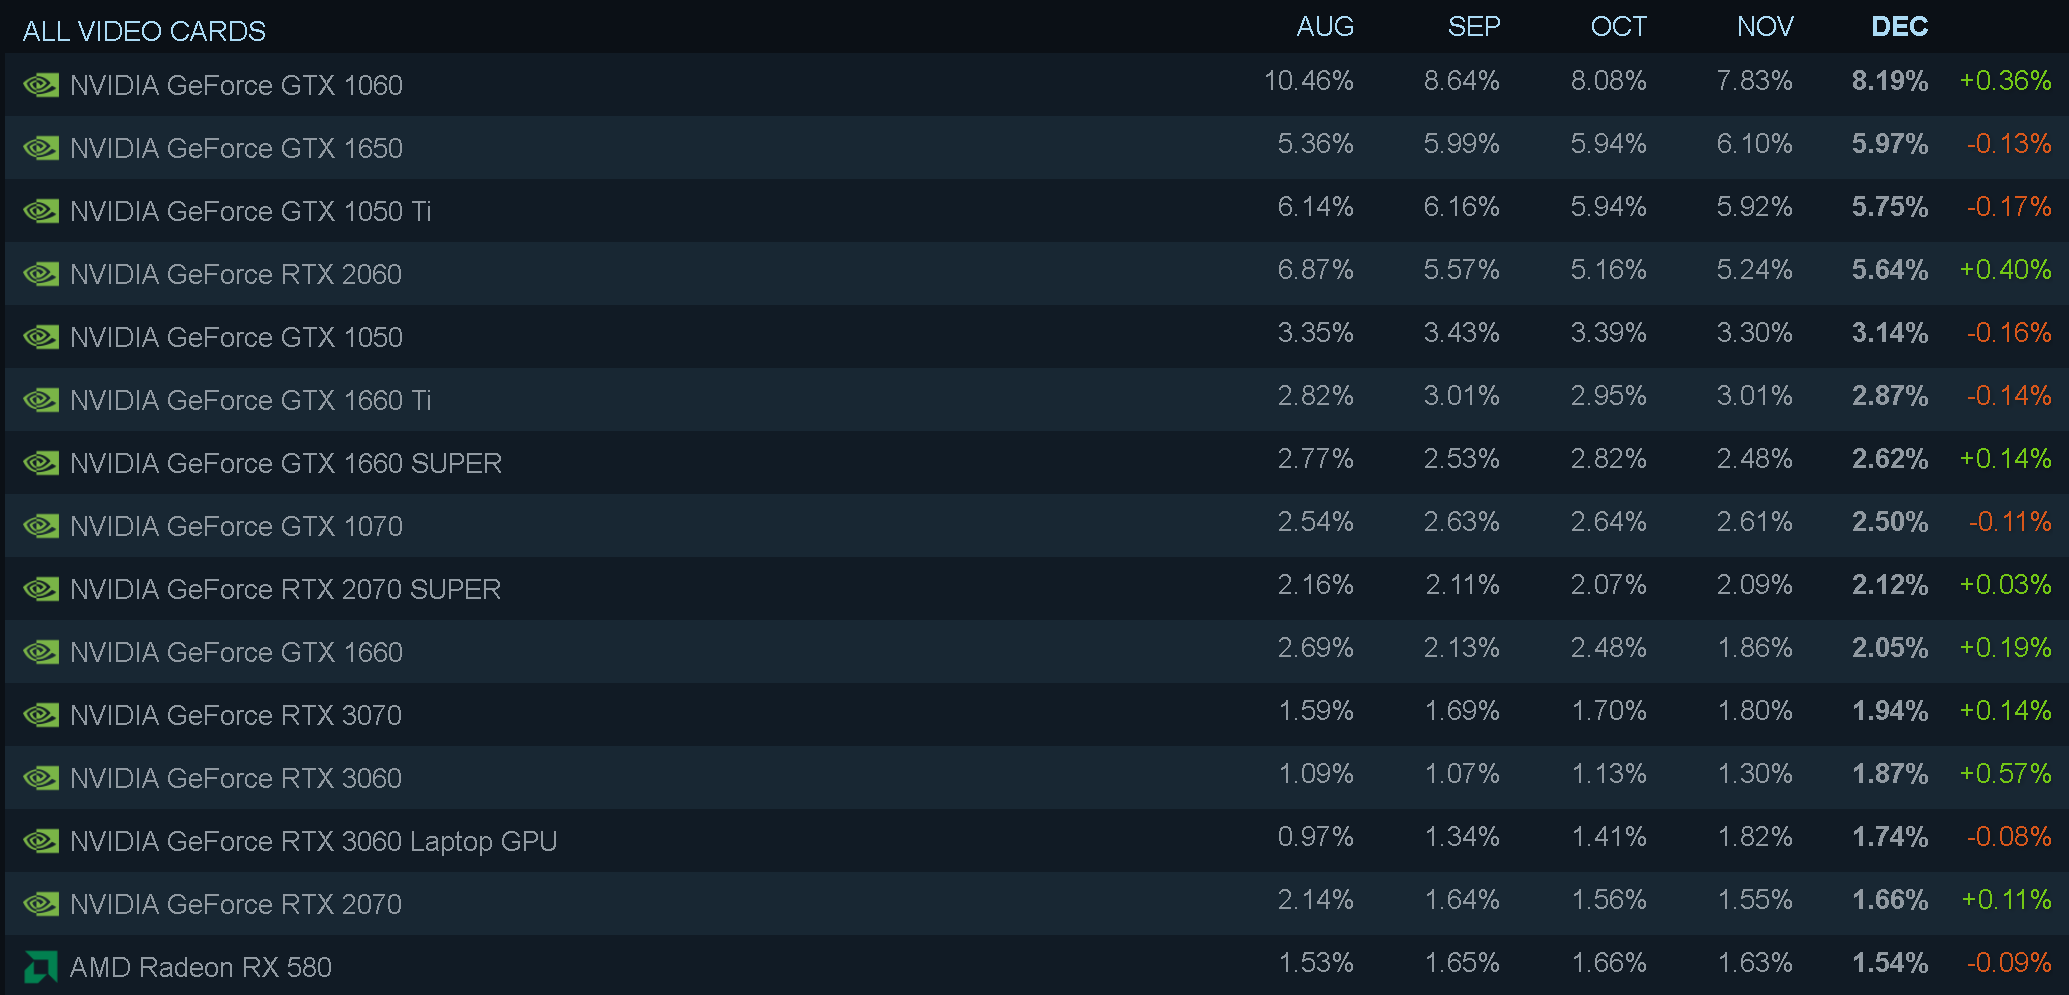Click the NVIDIA icon next to GTX 1660 SUPER

pyautogui.click(x=41, y=463)
